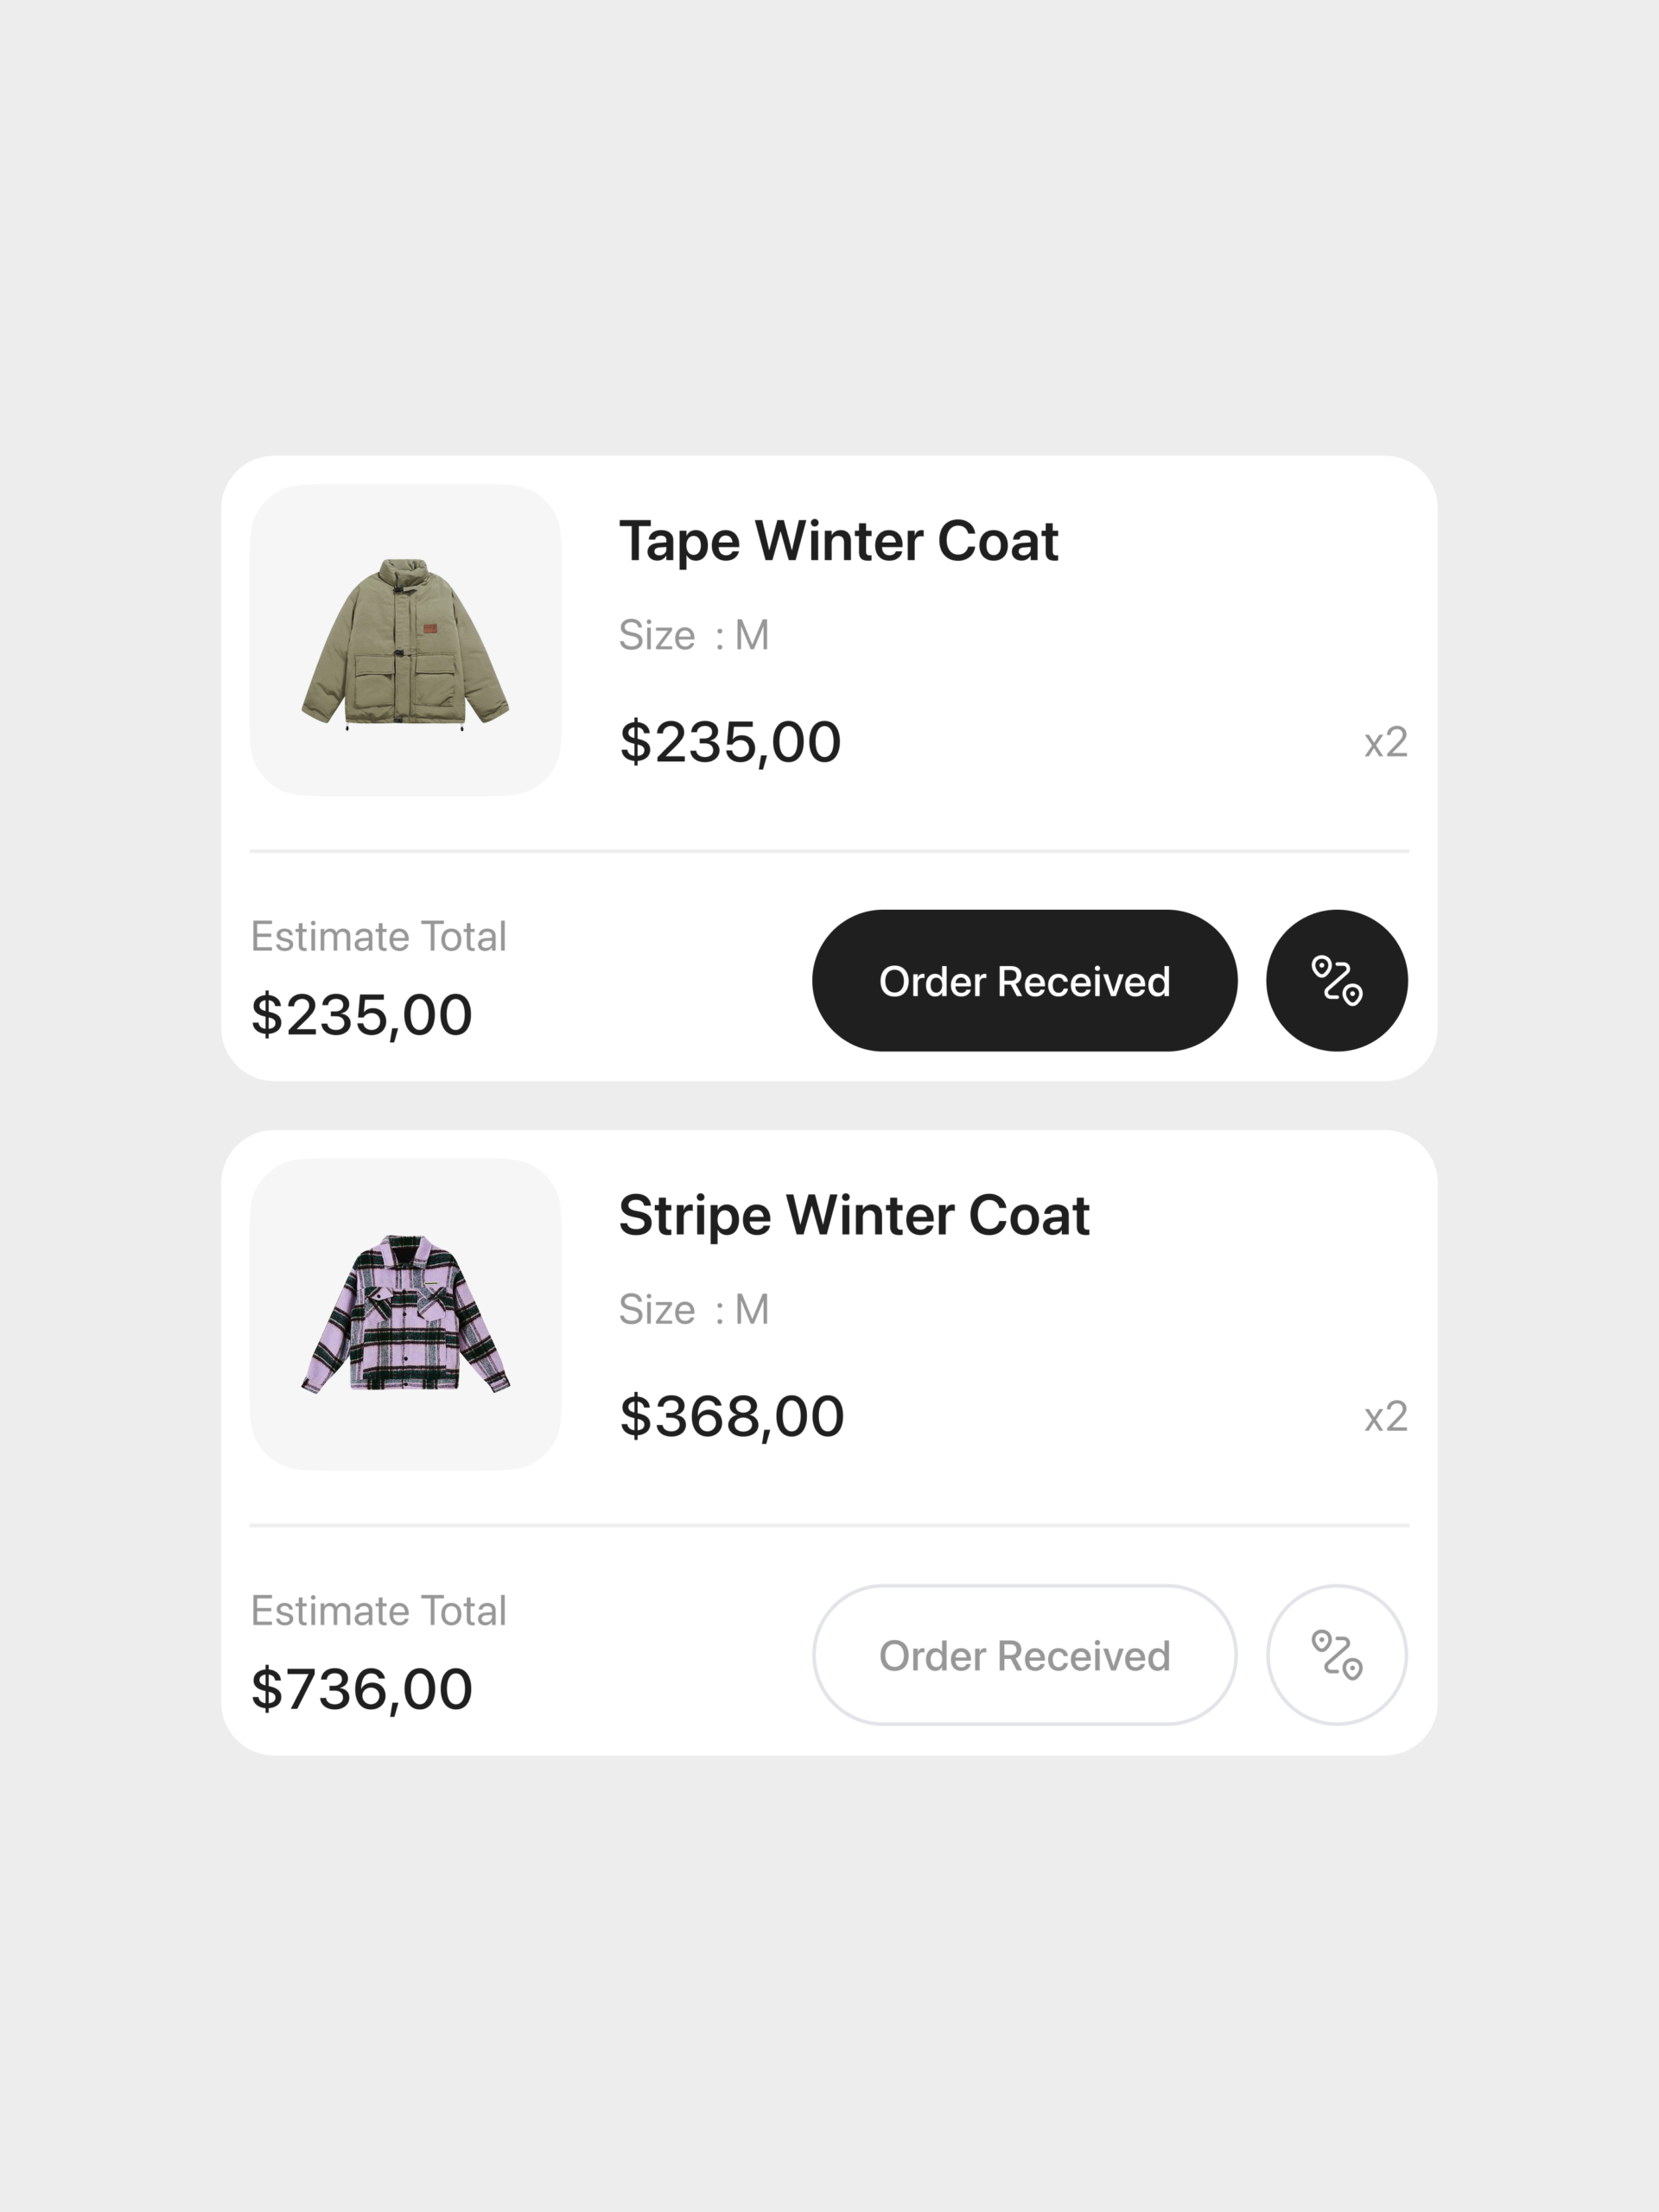Click the Stripe Winter Coat title

(x=854, y=1215)
